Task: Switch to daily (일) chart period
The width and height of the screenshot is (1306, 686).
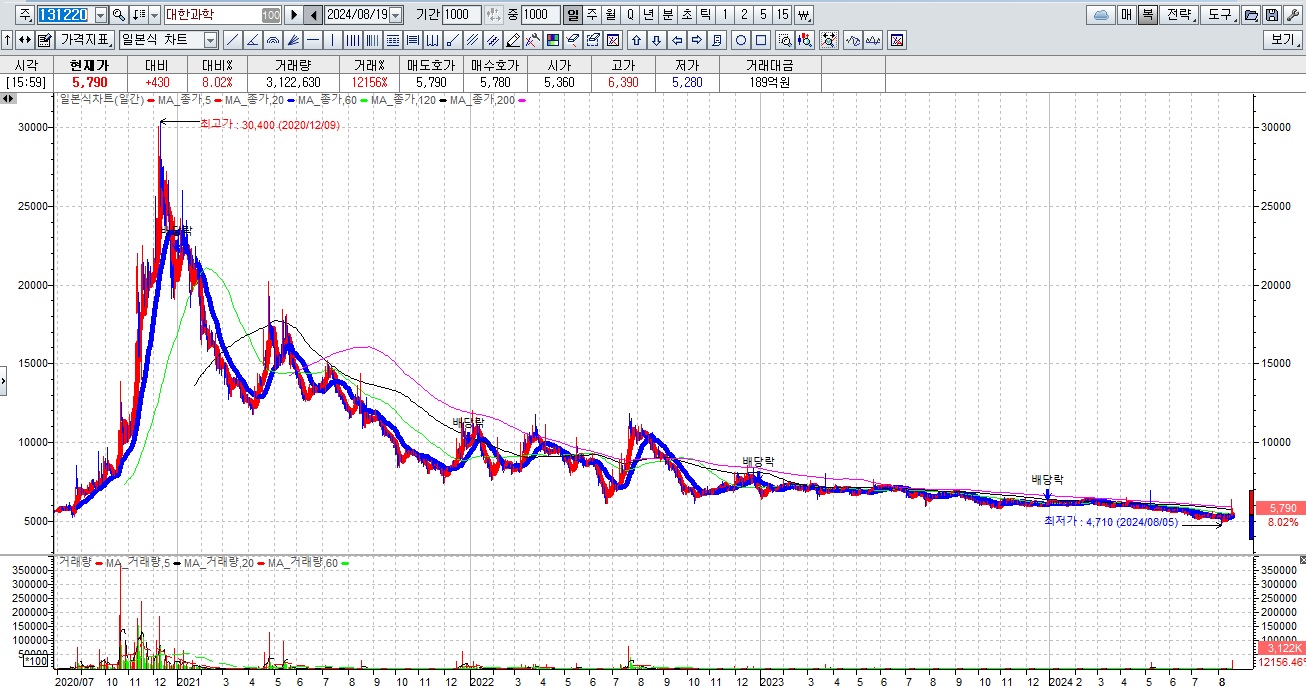Action: pyautogui.click(x=572, y=15)
